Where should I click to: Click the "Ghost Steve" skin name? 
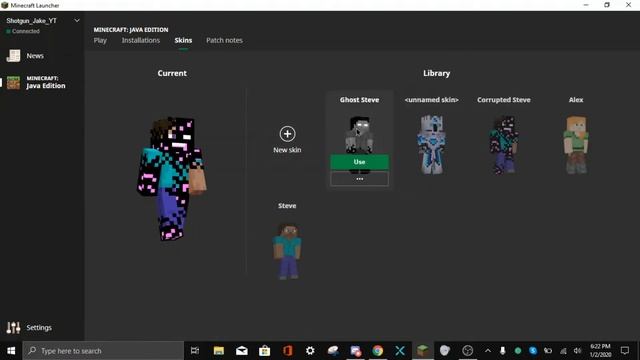359,100
